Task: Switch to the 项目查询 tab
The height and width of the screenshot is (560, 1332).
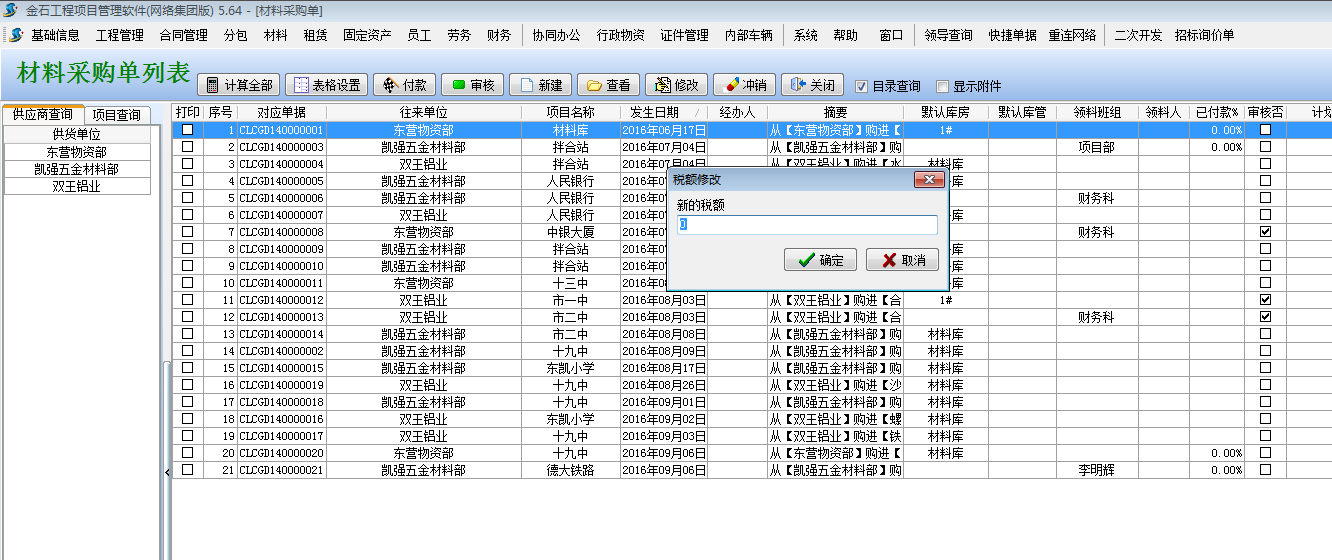Action: (x=116, y=115)
